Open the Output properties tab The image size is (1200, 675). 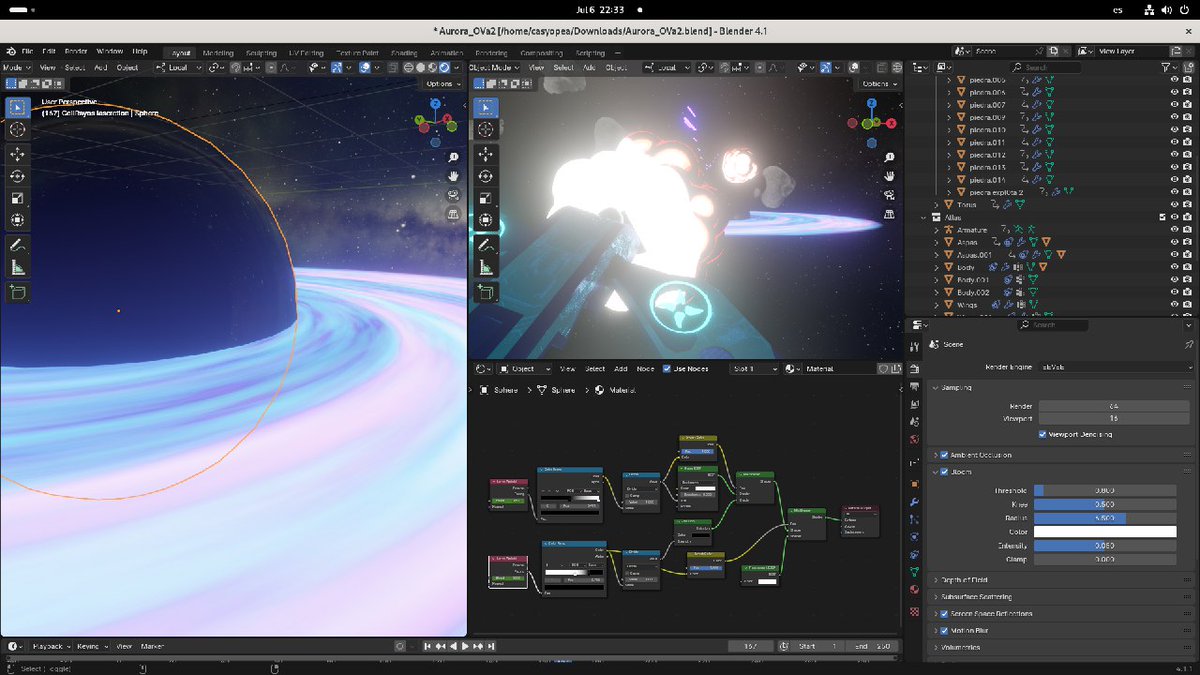pyautogui.click(x=915, y=388)
